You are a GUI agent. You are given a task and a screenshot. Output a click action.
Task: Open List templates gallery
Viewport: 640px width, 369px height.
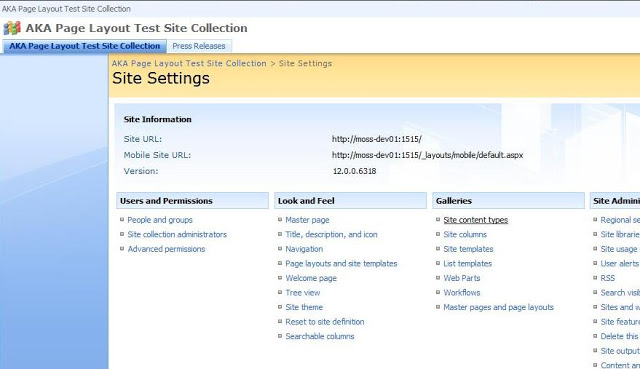click(x=468, y=264)
